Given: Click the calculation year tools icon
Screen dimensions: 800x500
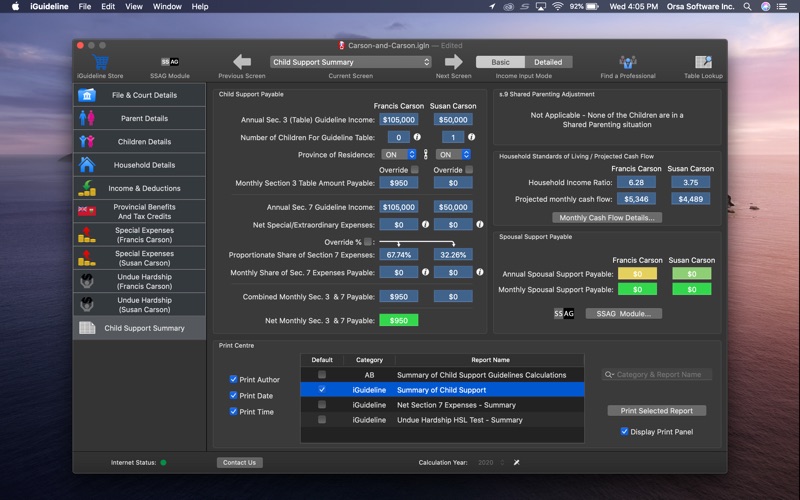Looking at the screenshot, I should 516,462.
